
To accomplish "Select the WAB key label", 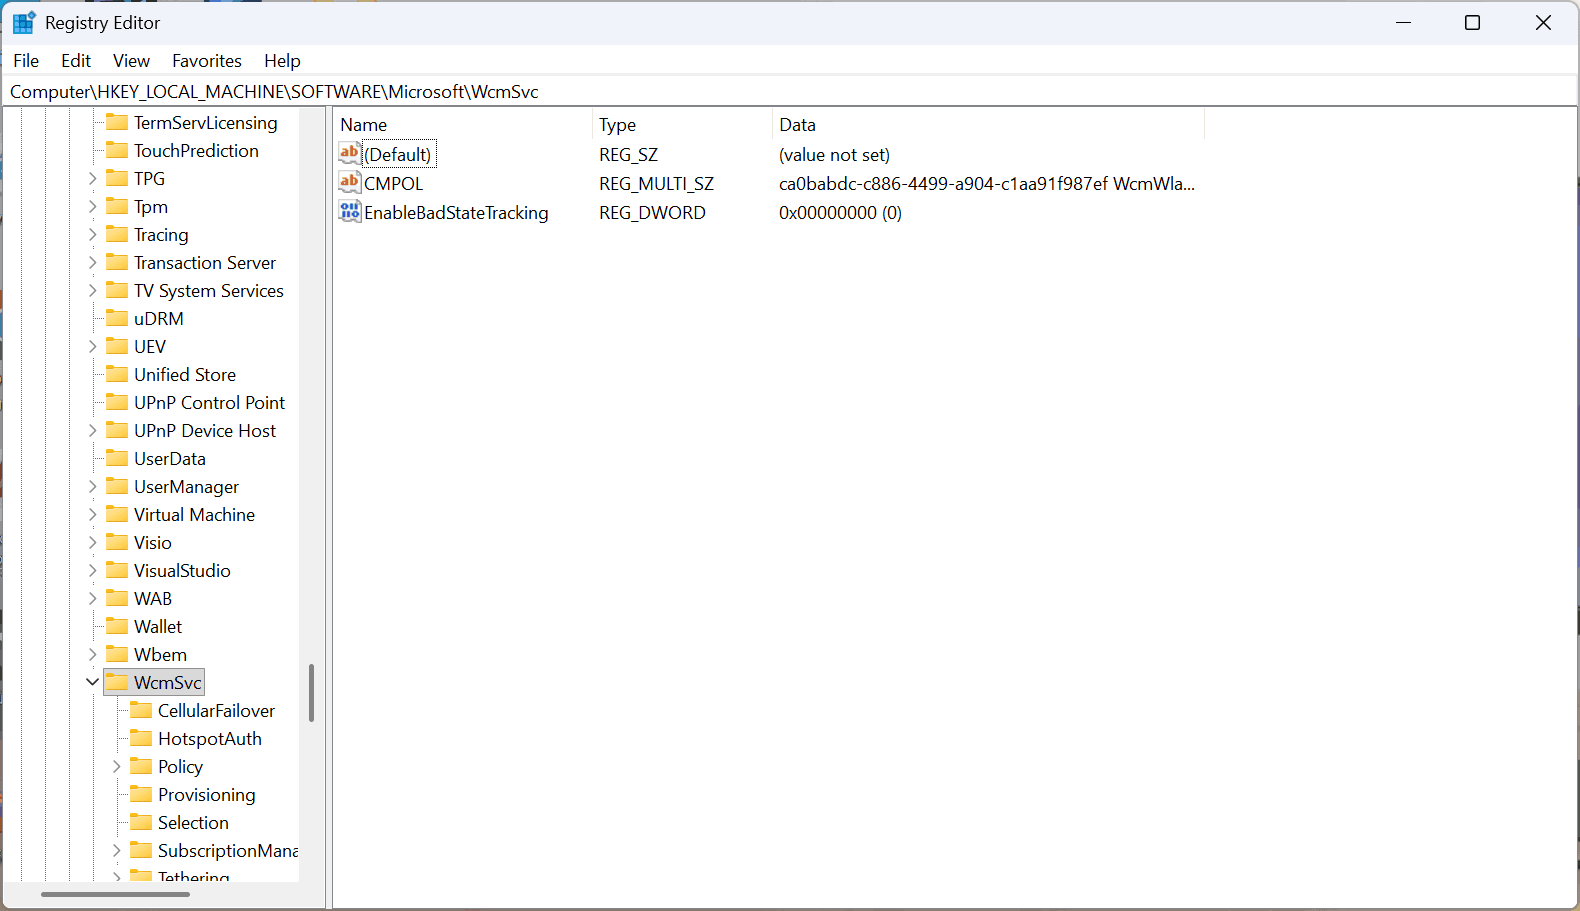I will tap(153, 599).
